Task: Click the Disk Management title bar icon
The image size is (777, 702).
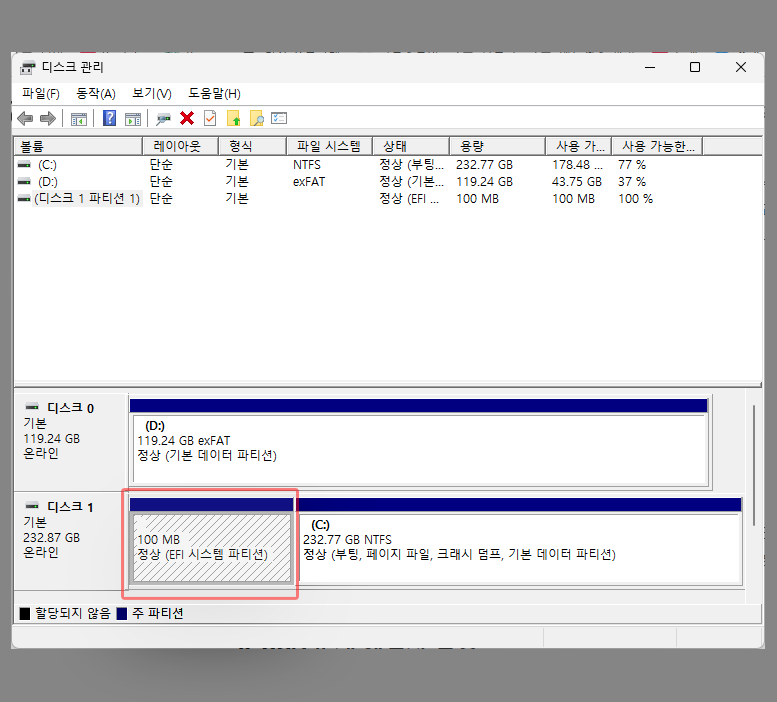Action: coord(28,67)
